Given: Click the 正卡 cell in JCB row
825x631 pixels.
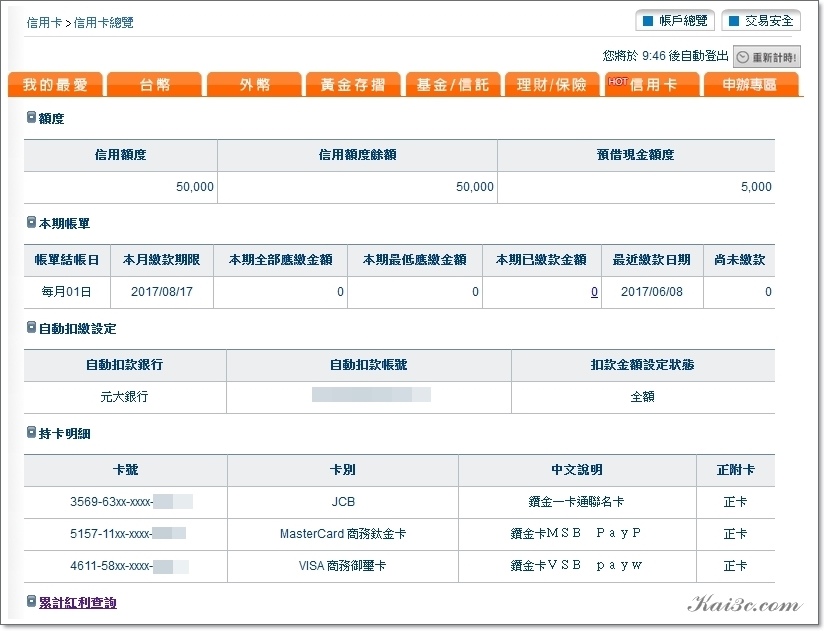Looking at the screenshot, I should pos(736,502).
